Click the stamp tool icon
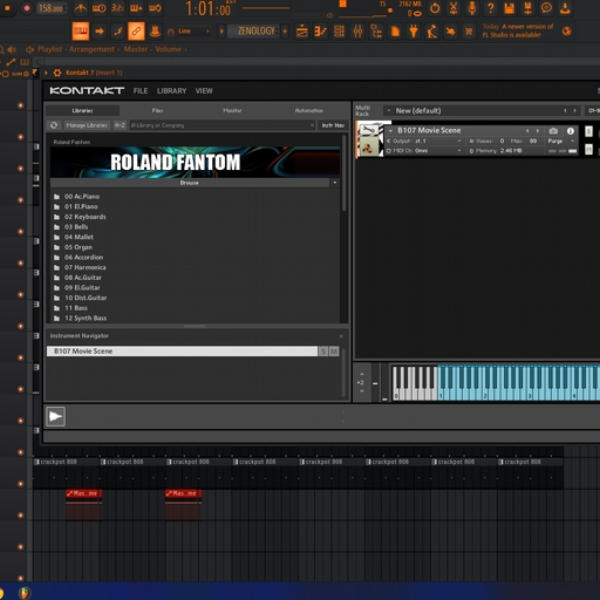The height and width of the screenshot is (600, 600). click(x=155, y=31)
